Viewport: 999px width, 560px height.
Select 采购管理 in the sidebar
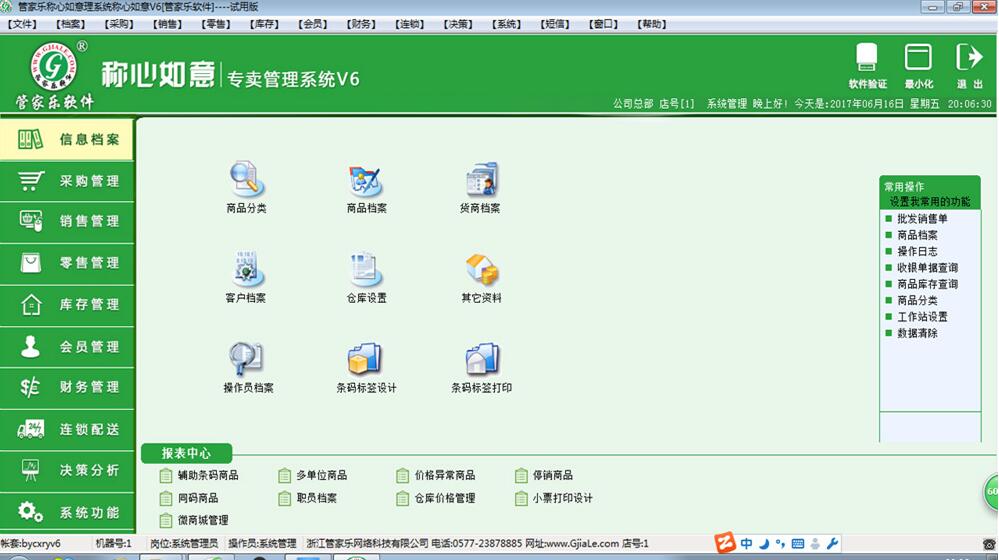click(x=67, y=181)
